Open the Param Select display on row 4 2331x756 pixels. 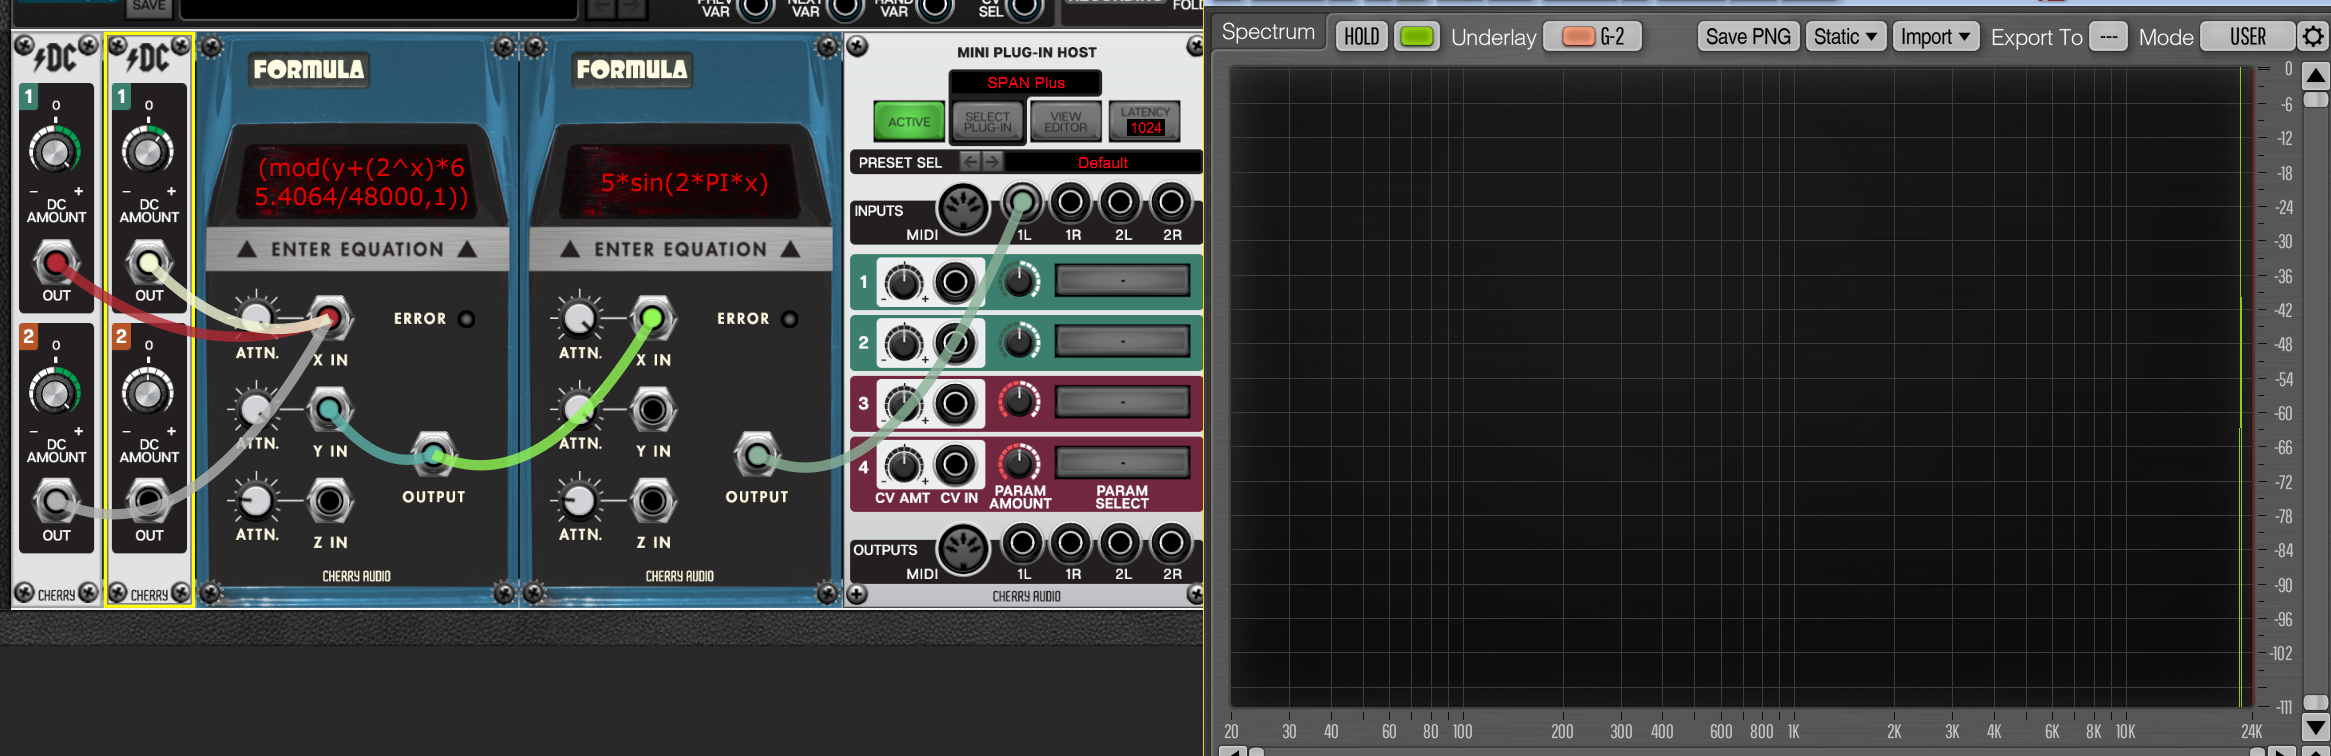point(1122,463)
